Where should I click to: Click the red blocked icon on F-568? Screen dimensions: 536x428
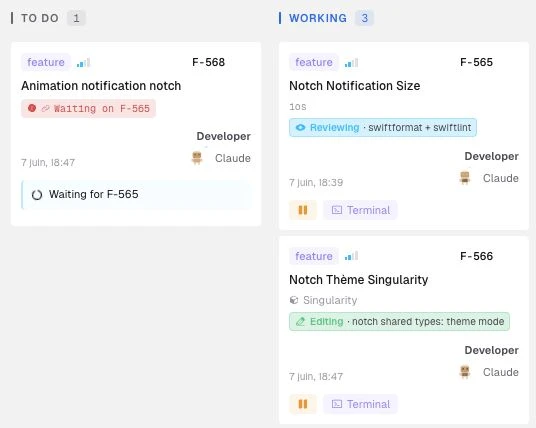point(32,108)
